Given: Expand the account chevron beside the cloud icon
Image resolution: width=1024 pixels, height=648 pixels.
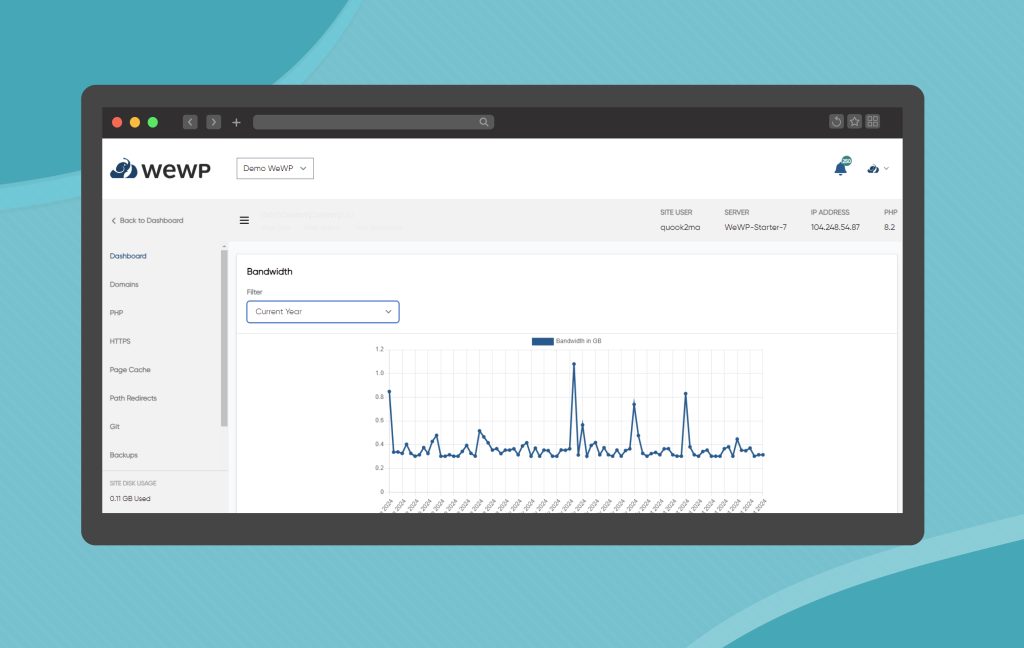Looking at the screenshot, I should point(888,170).
